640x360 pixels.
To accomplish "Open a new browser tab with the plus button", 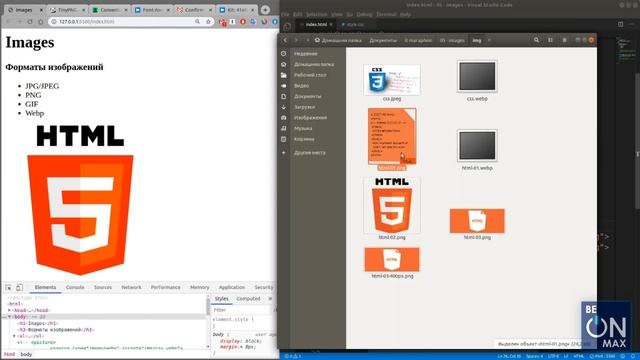I will [265, 9].
